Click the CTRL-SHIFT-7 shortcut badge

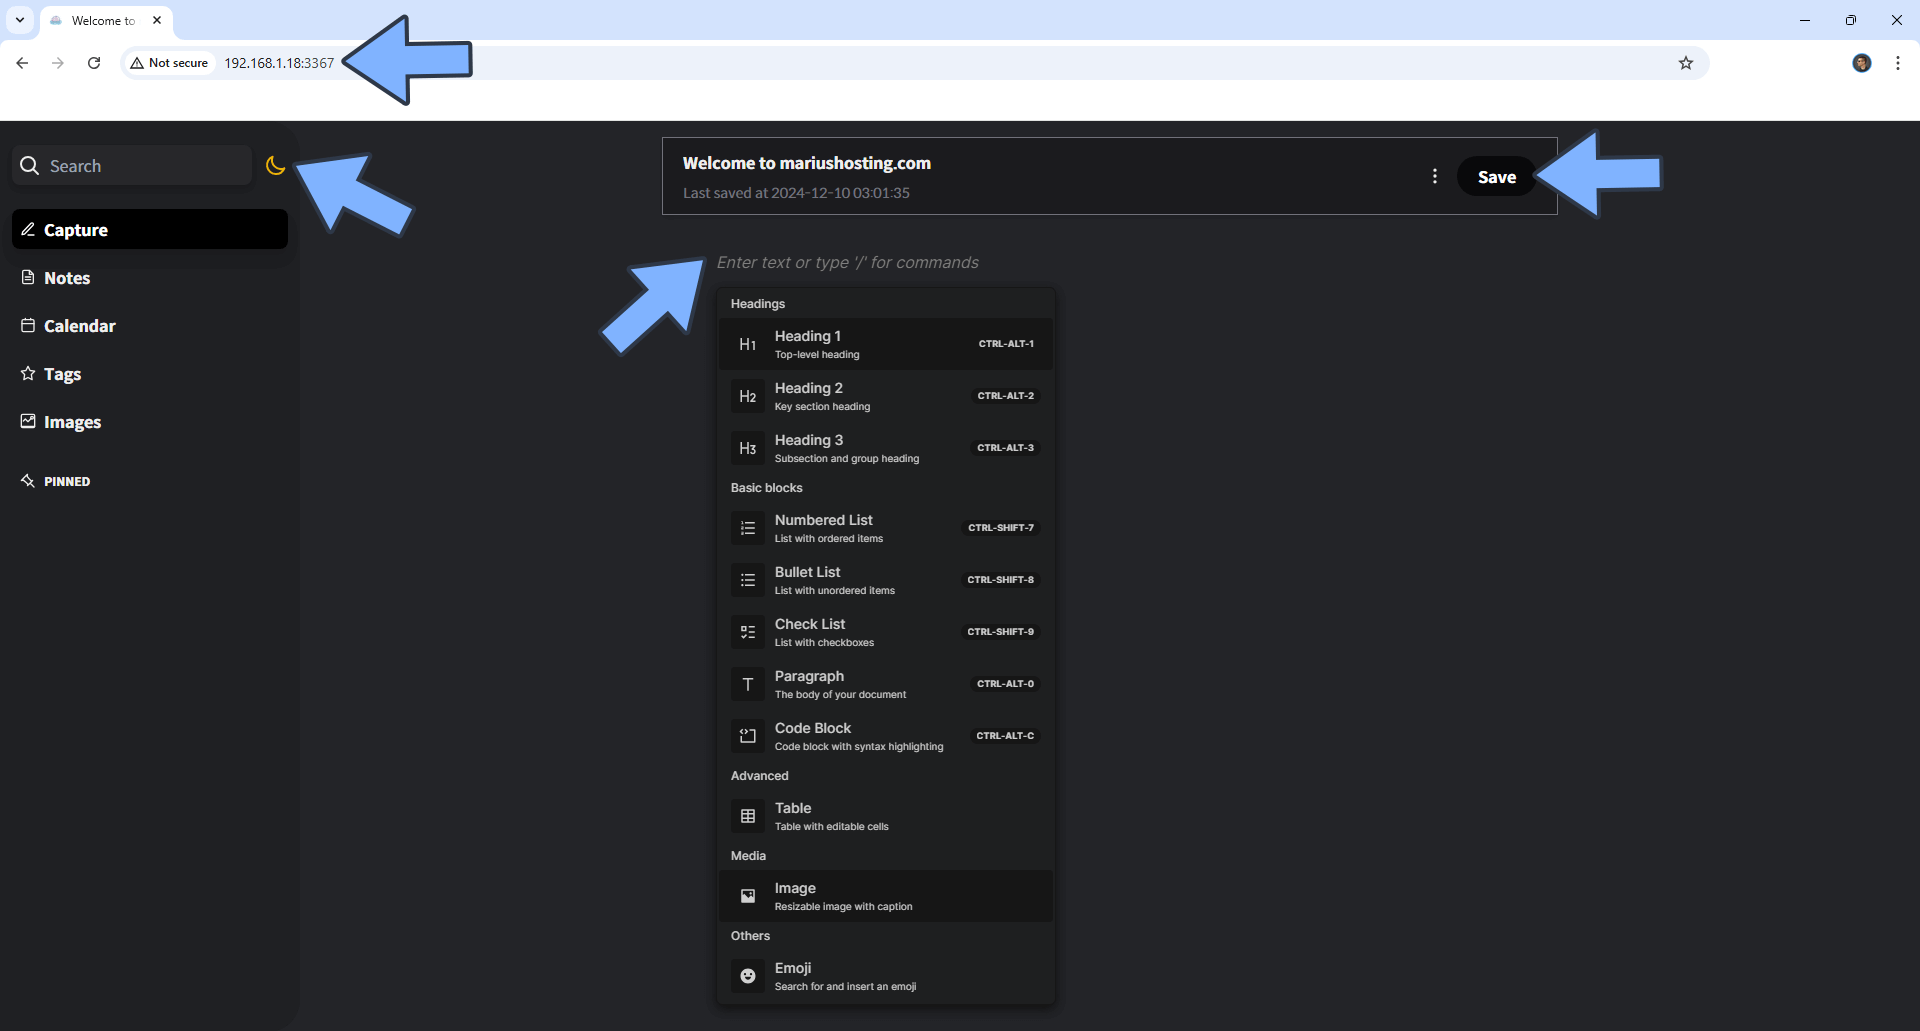click(x=1001, y=528)
